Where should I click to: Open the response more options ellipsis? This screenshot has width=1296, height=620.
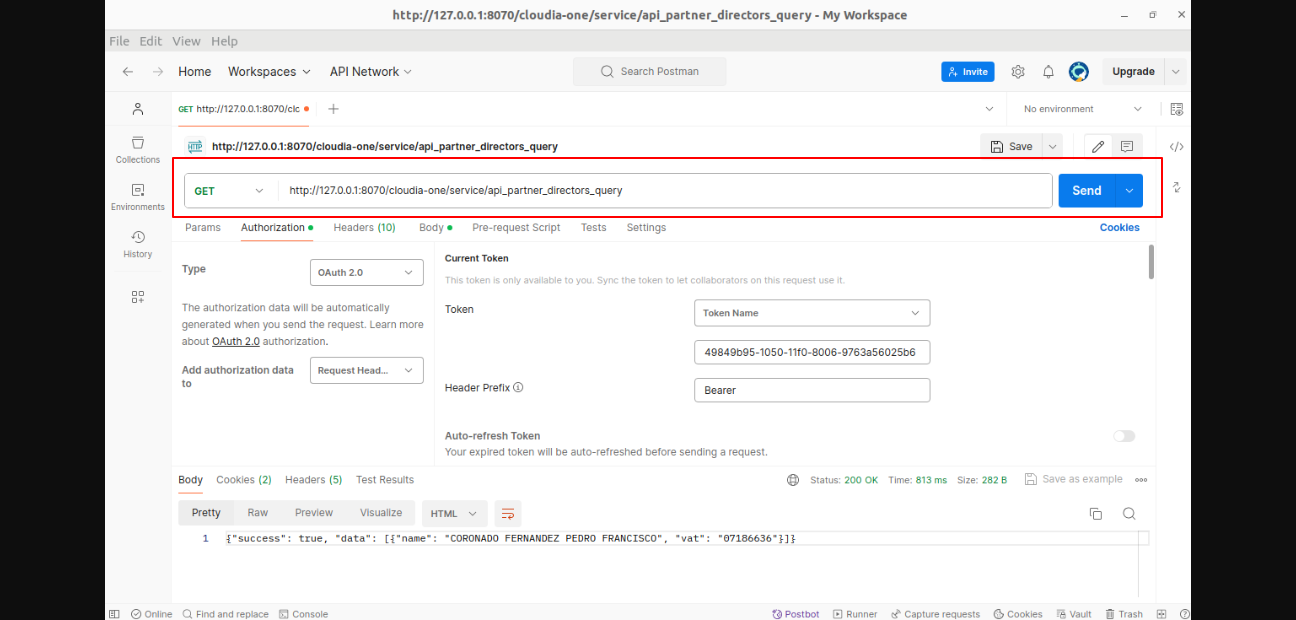[1141, 480]
